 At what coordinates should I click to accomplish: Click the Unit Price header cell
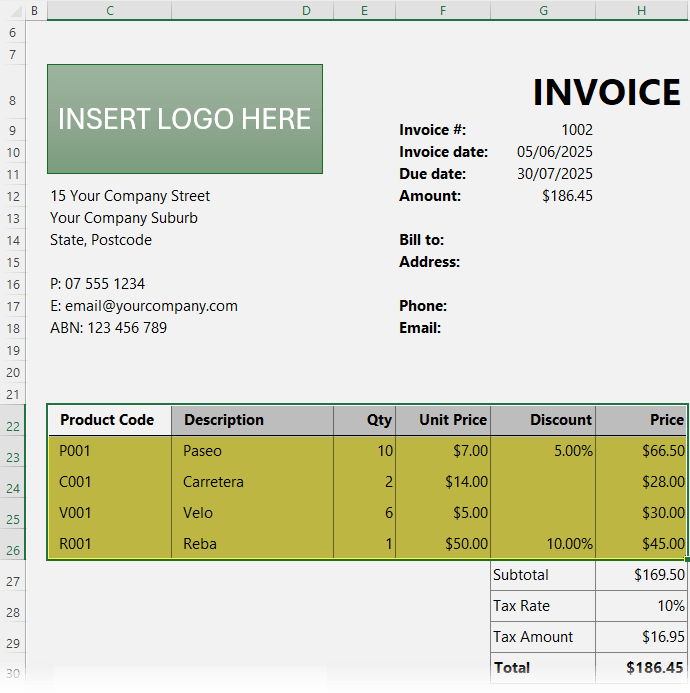[443, 420]
